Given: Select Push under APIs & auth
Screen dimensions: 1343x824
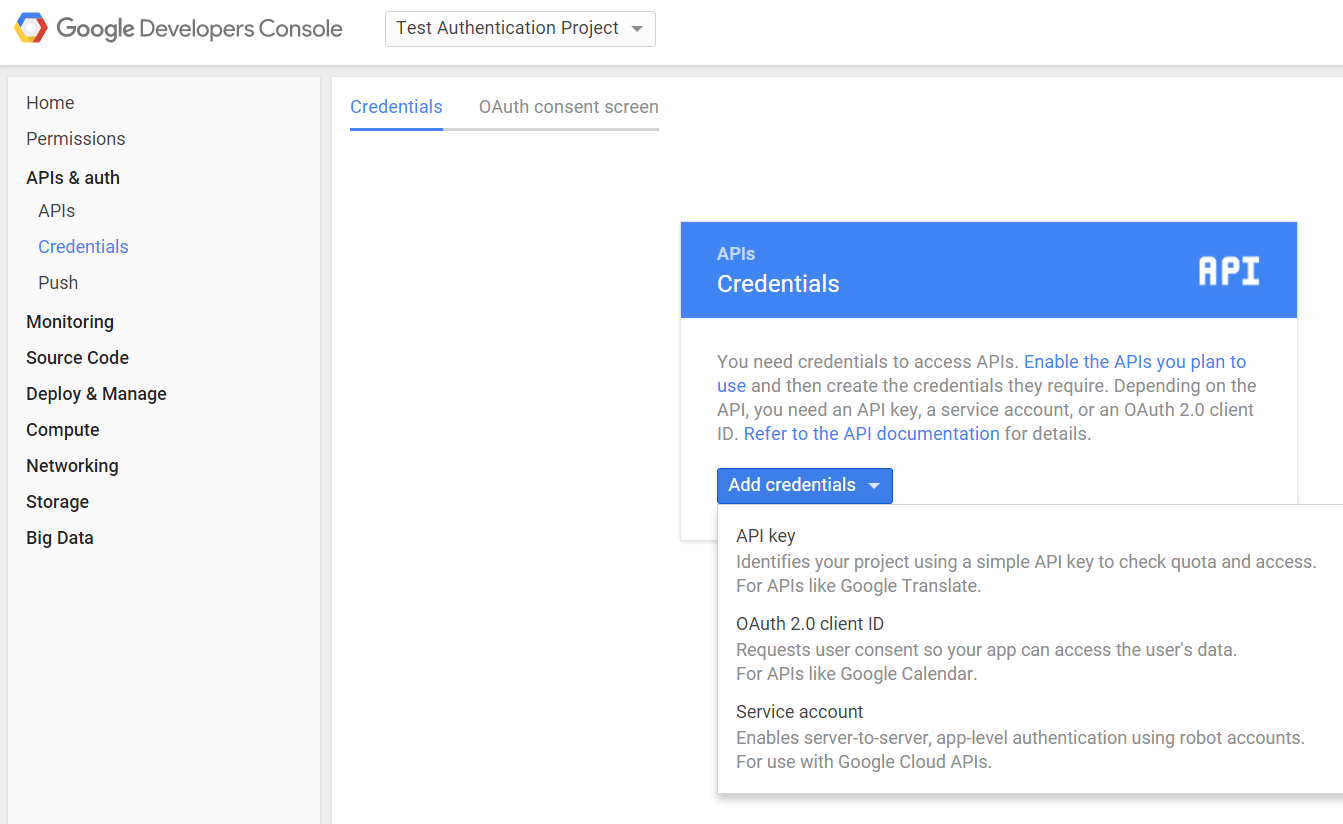Looking at the screenshot, I should [x=58, y=283].
